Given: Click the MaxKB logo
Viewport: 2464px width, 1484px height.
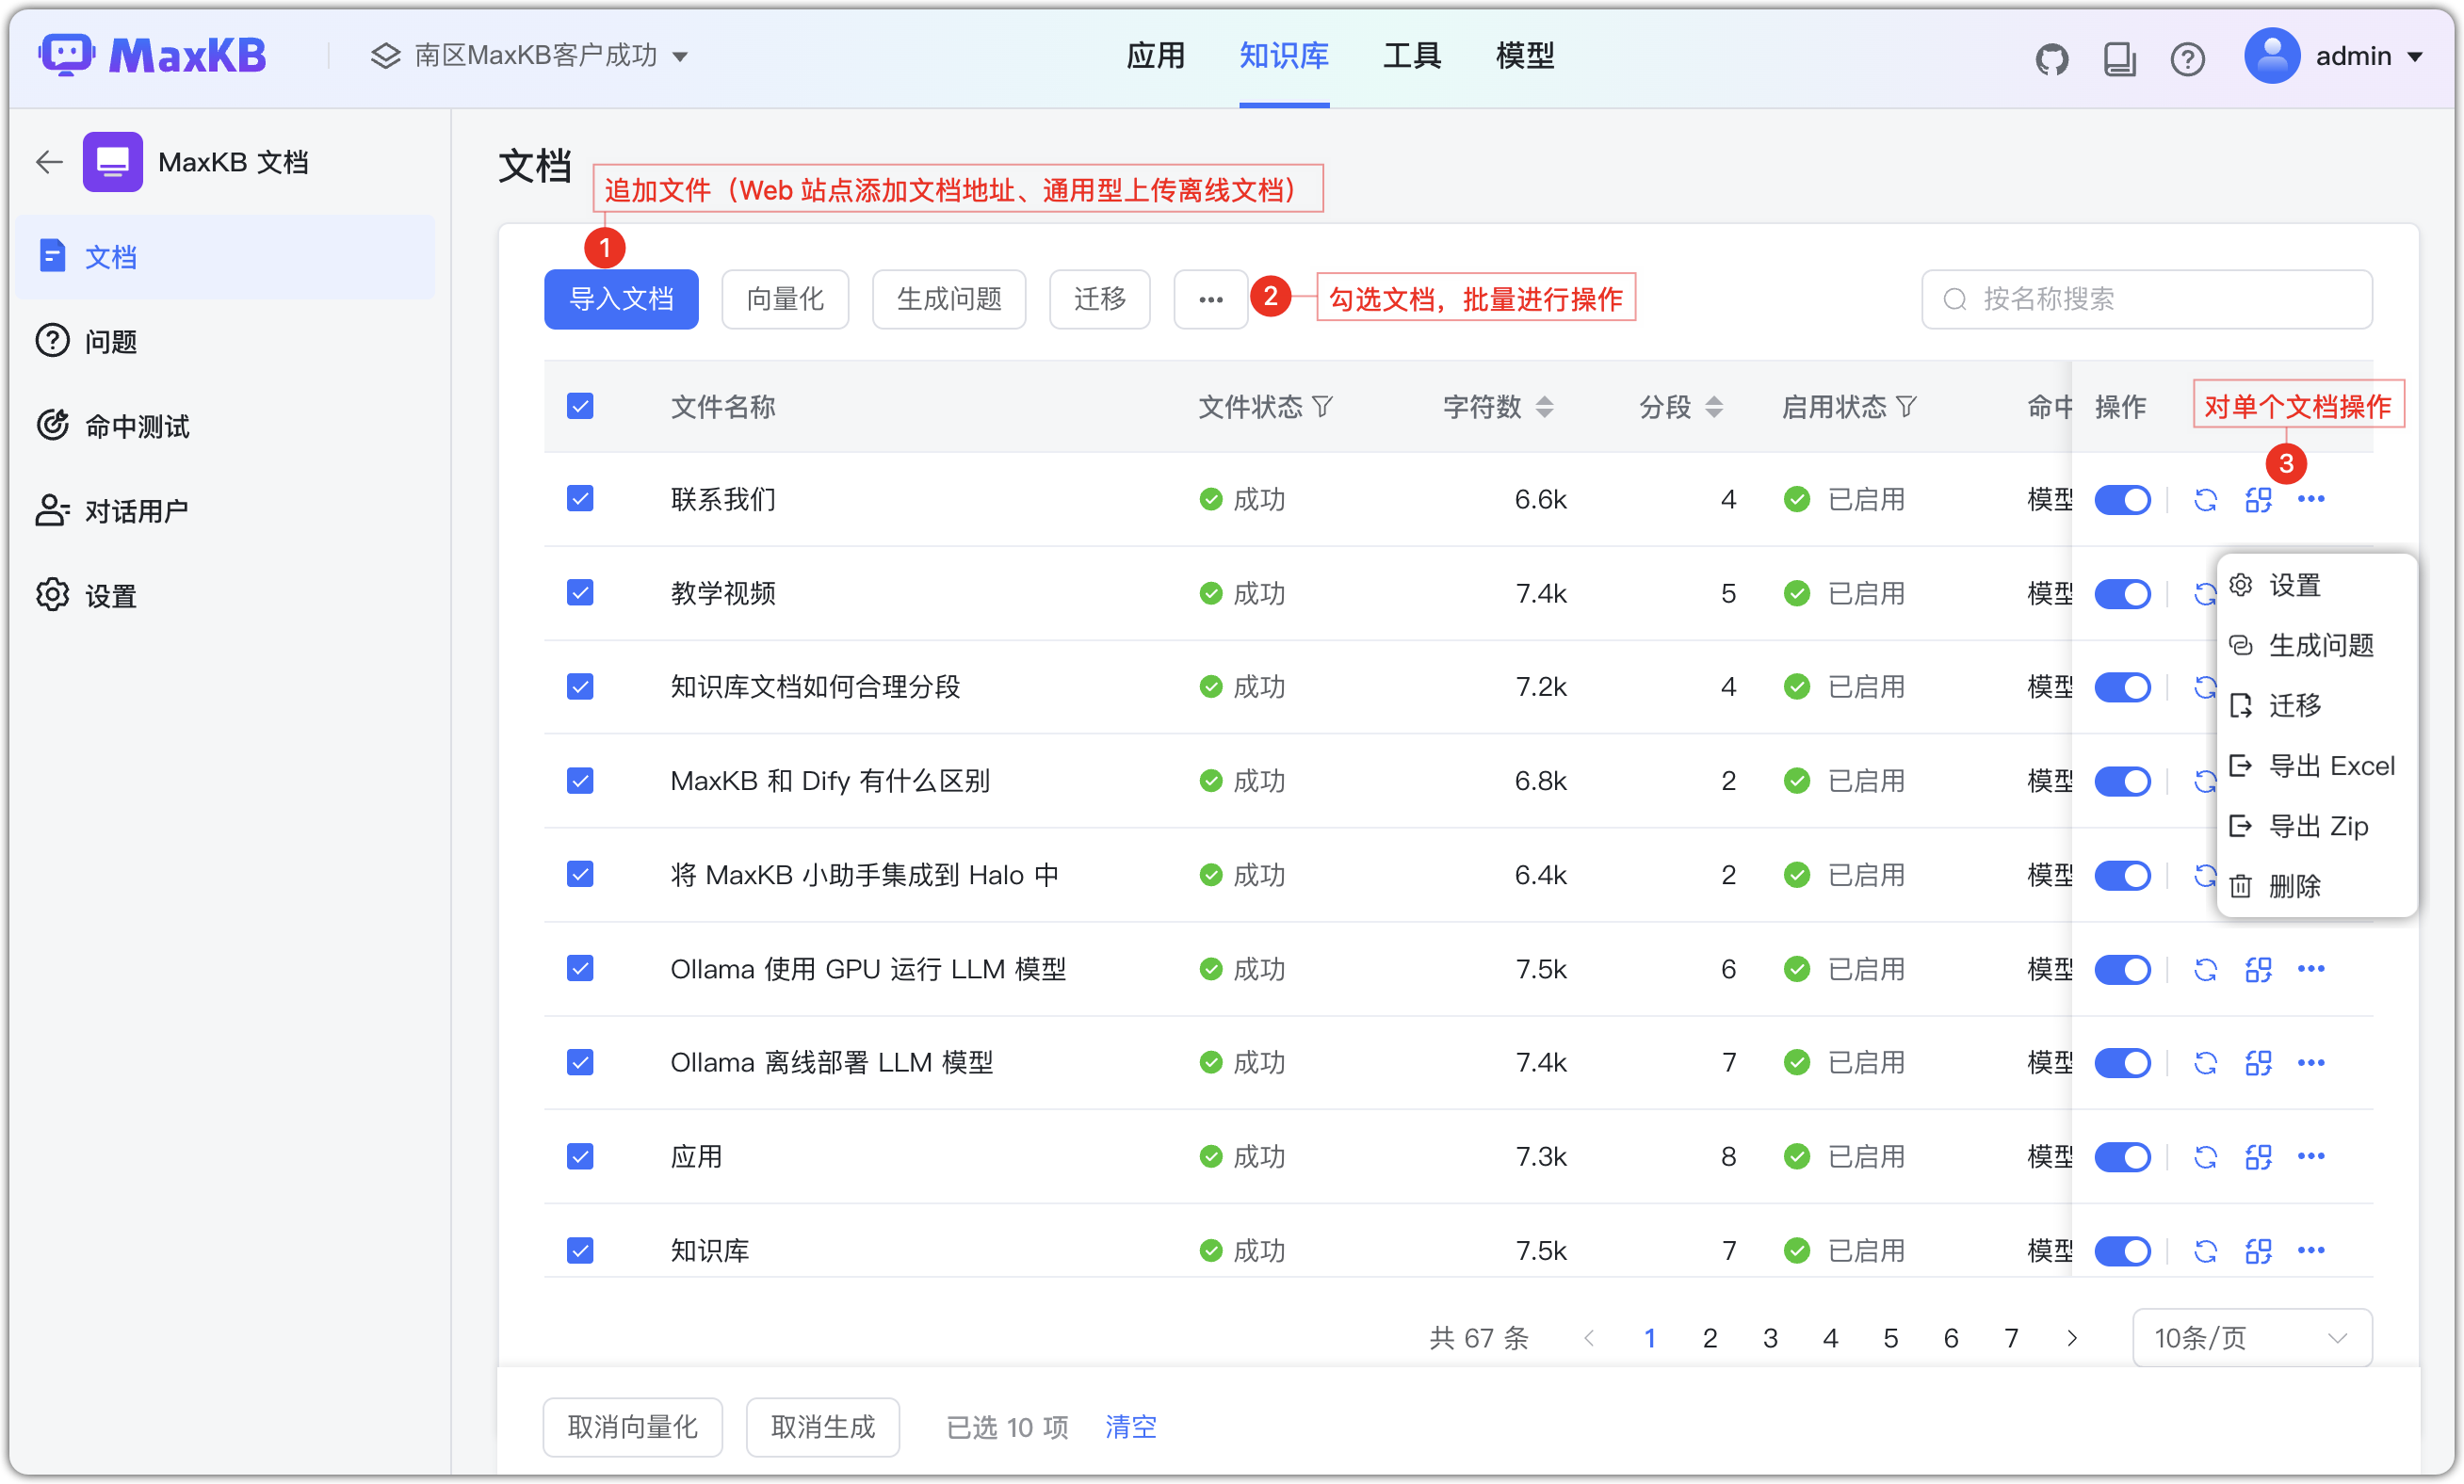Looking at the screenshot, I should 152,56.
